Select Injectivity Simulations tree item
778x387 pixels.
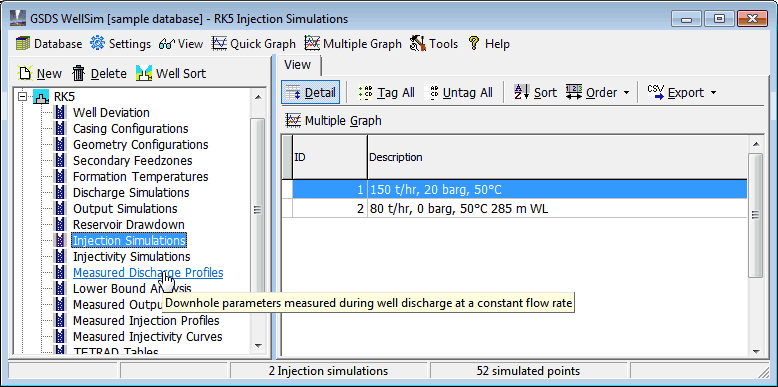[x=131, y=257]
